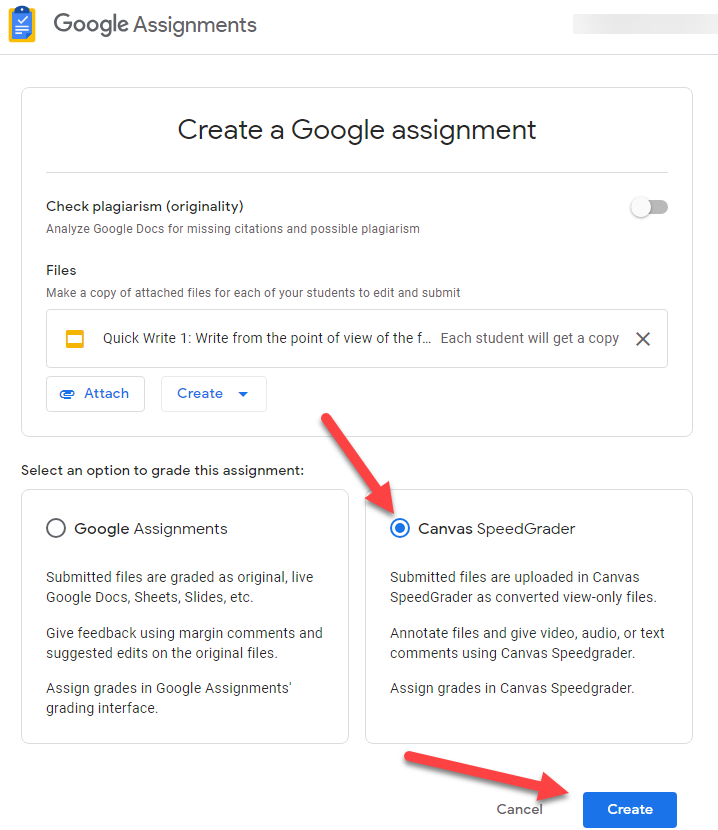Open the Quick Write 1 file name
Screen dimensions: 718x830
267,339
